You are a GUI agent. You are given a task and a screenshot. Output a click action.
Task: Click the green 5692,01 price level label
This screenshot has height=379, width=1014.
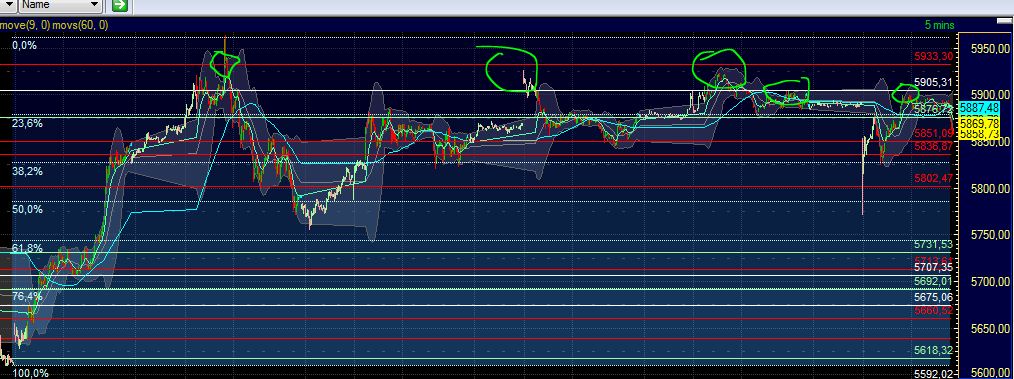(933, 281)
